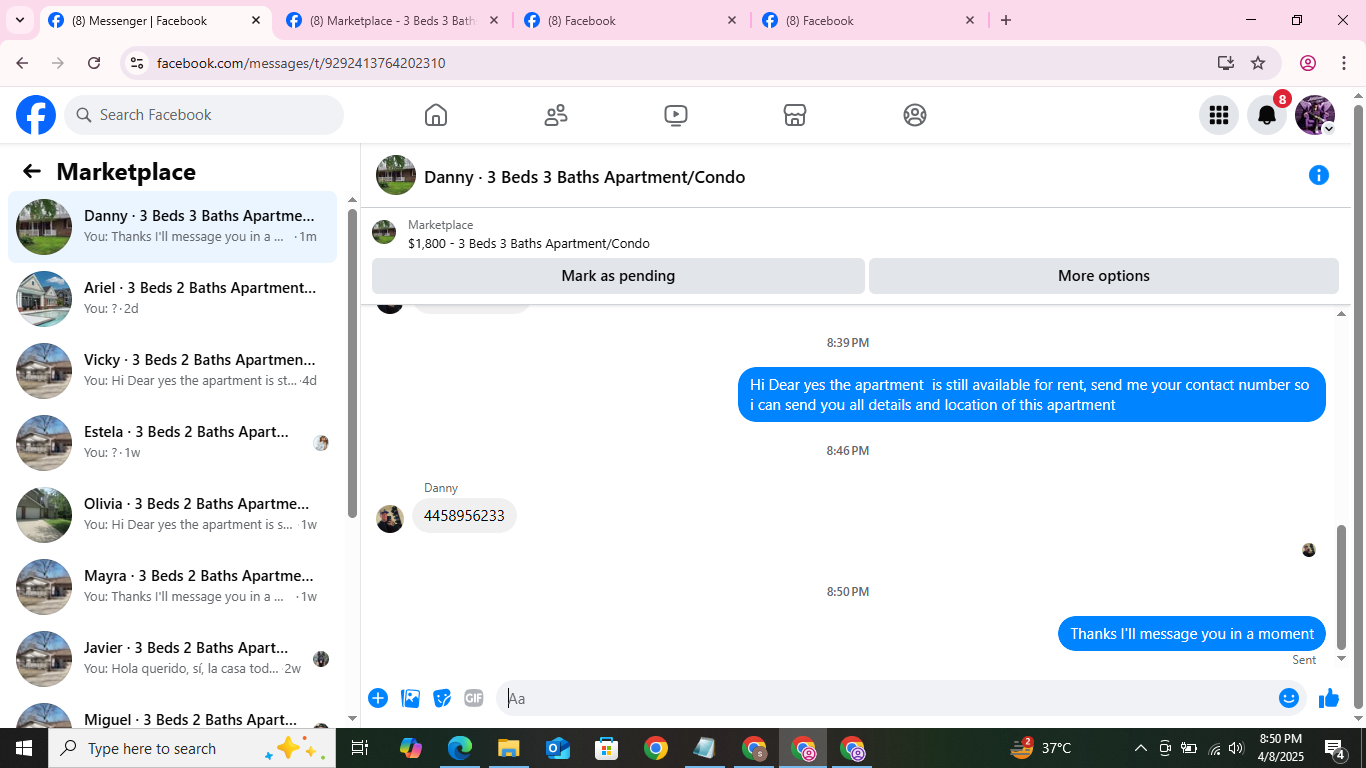Open conversation information icon
The image size is (1366, 768).
tap(1319, 176)
